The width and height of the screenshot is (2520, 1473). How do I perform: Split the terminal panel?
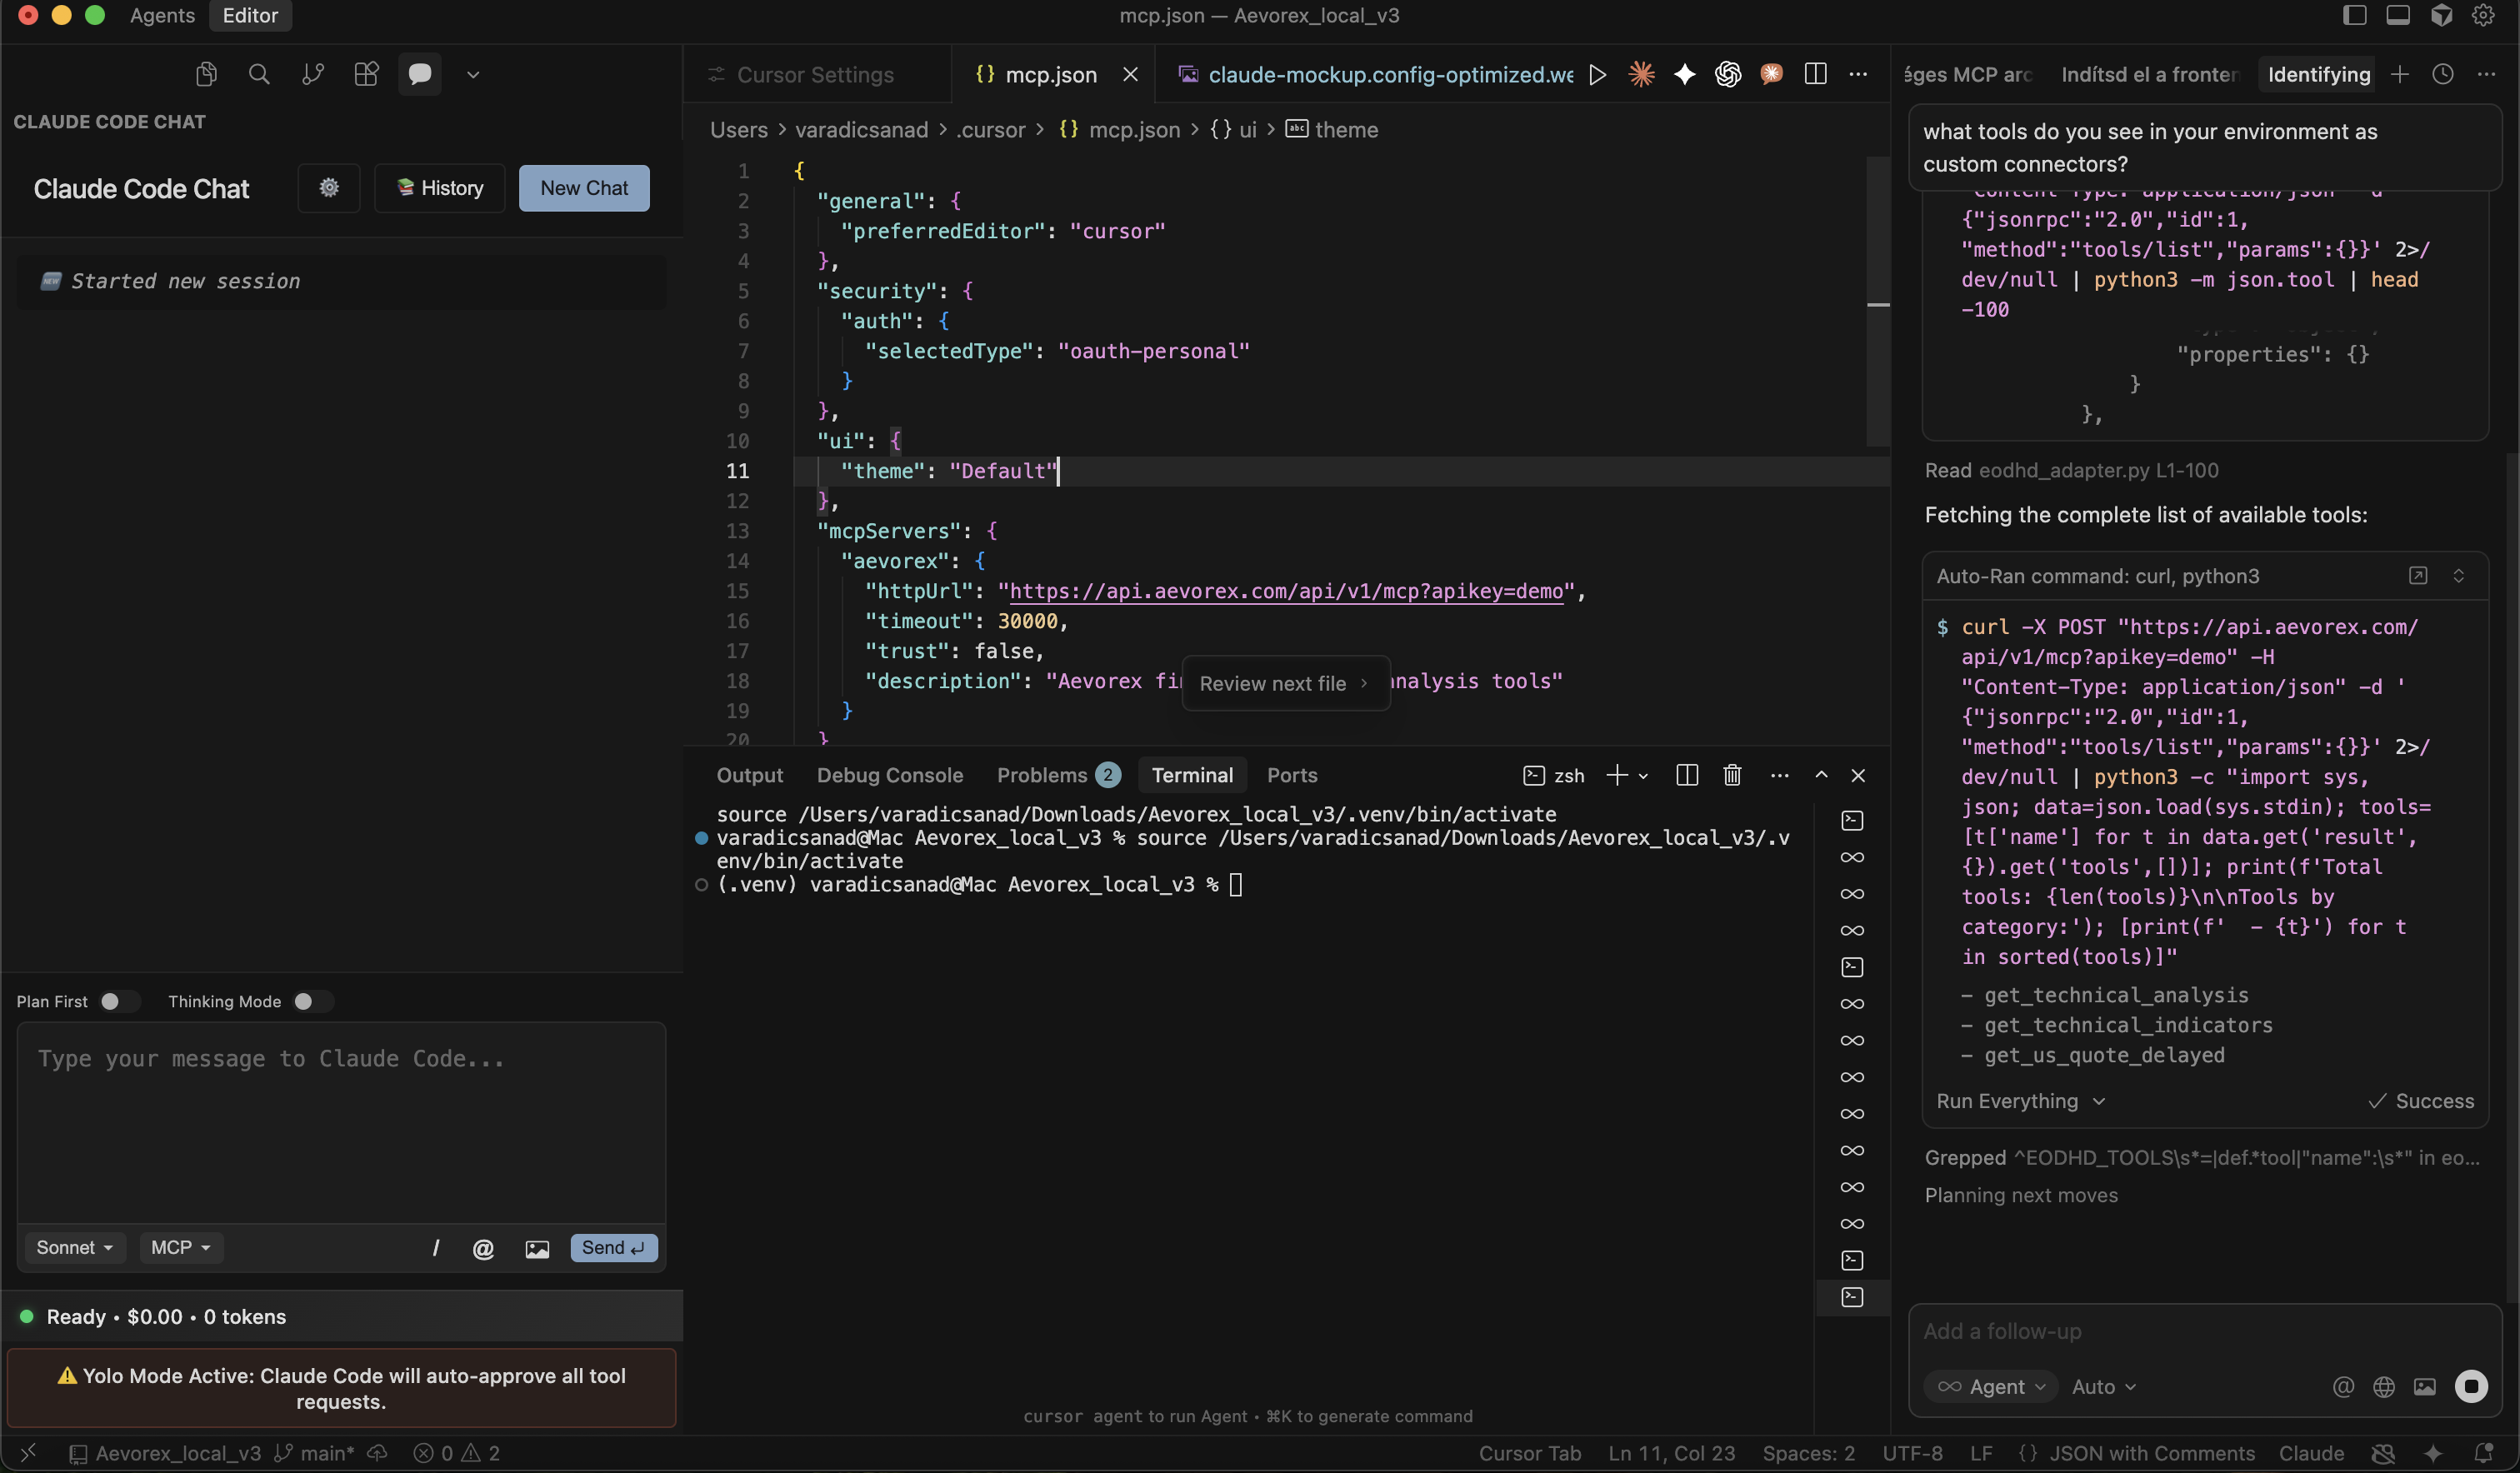[x=1687, y=775]
